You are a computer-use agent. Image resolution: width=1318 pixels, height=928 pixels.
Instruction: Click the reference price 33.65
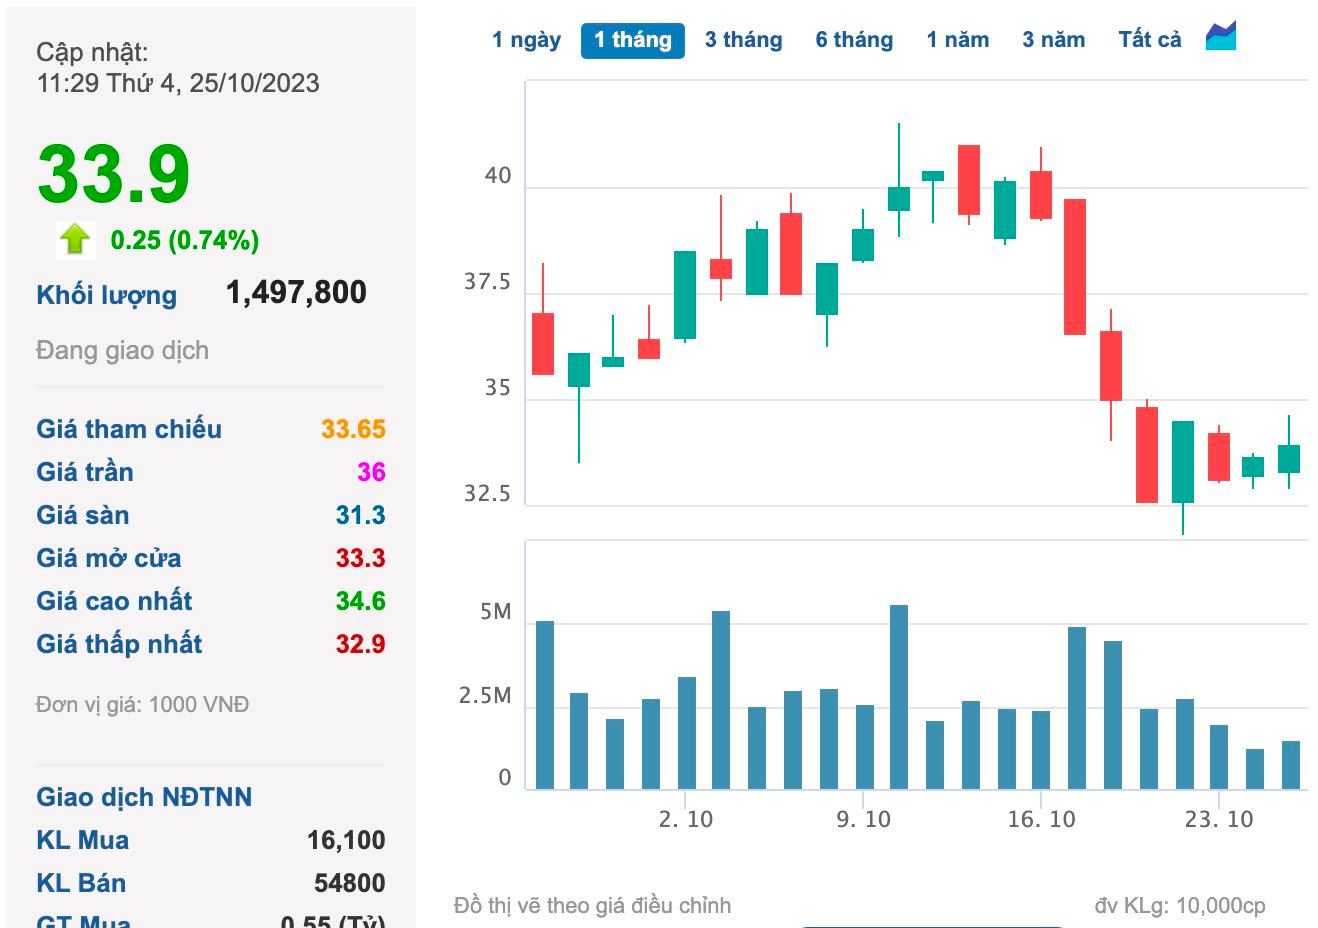point(353,429)
